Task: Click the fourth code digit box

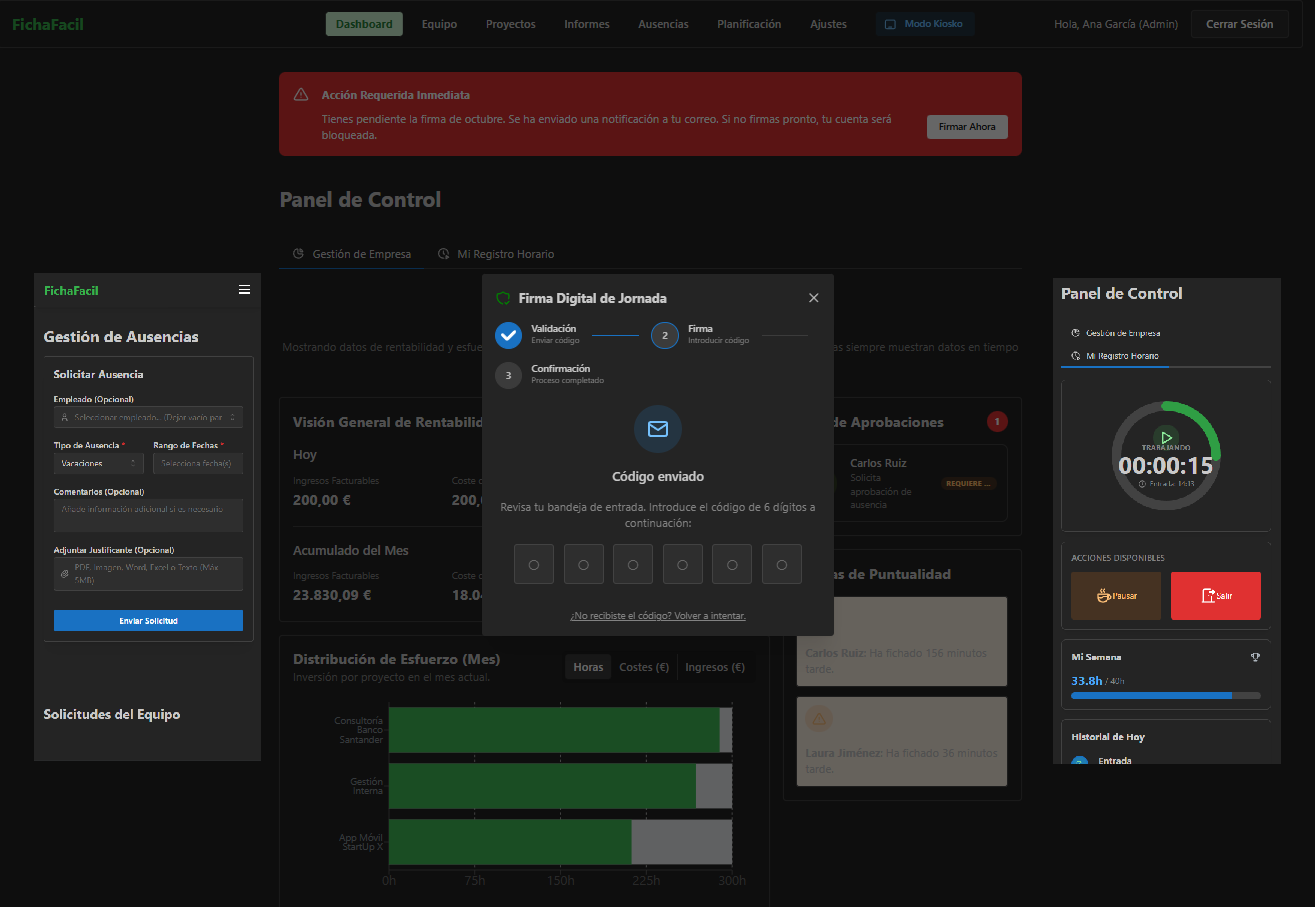Action: 683,564
